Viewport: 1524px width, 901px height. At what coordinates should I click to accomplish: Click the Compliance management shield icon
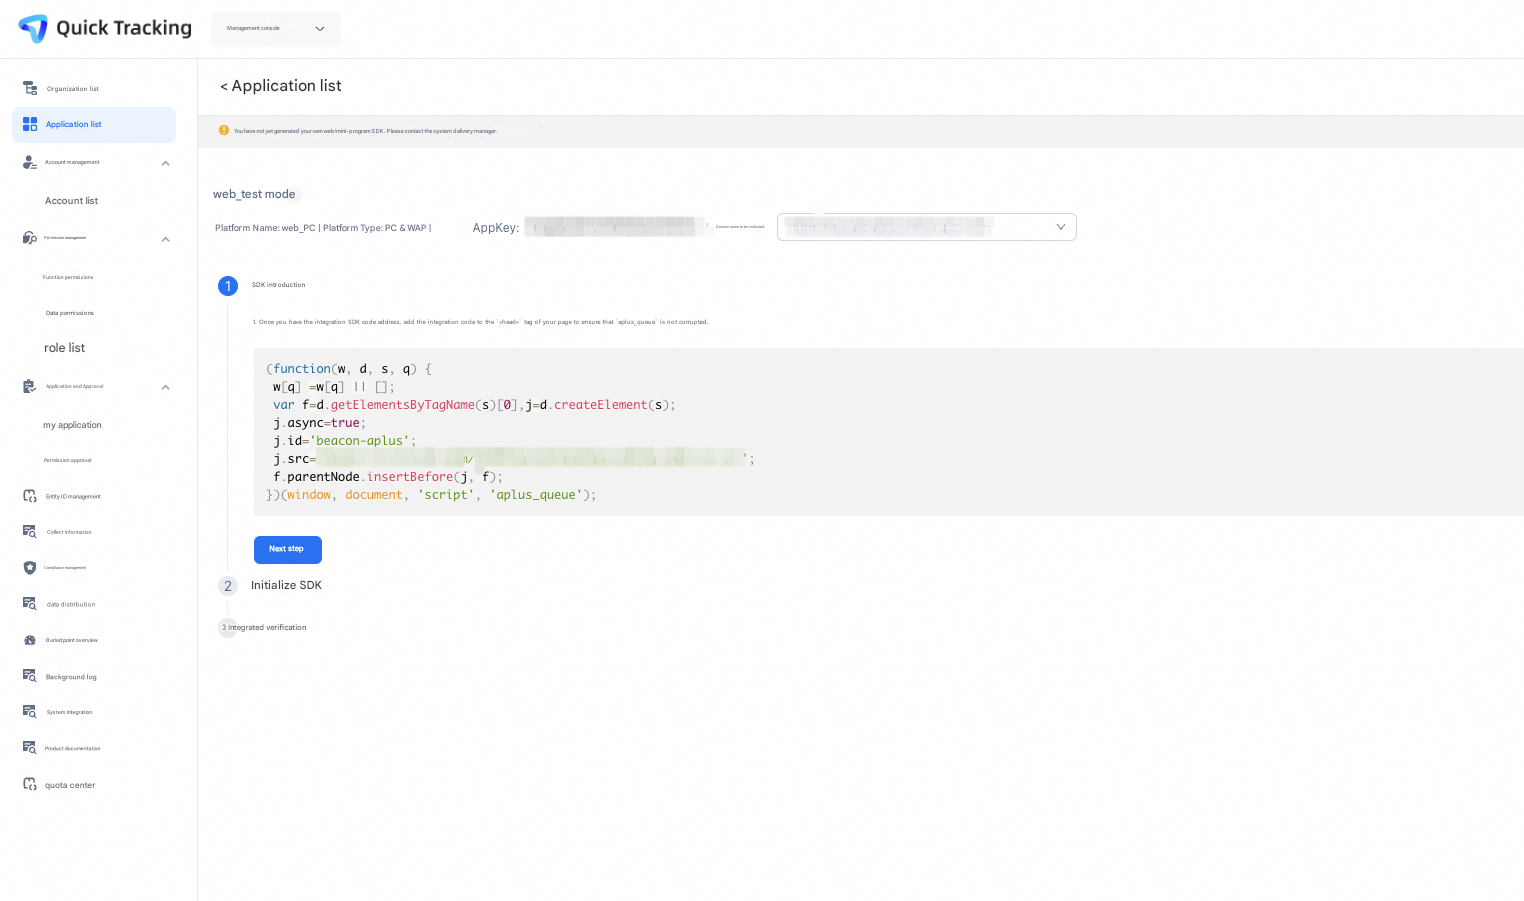pos(30,568)
